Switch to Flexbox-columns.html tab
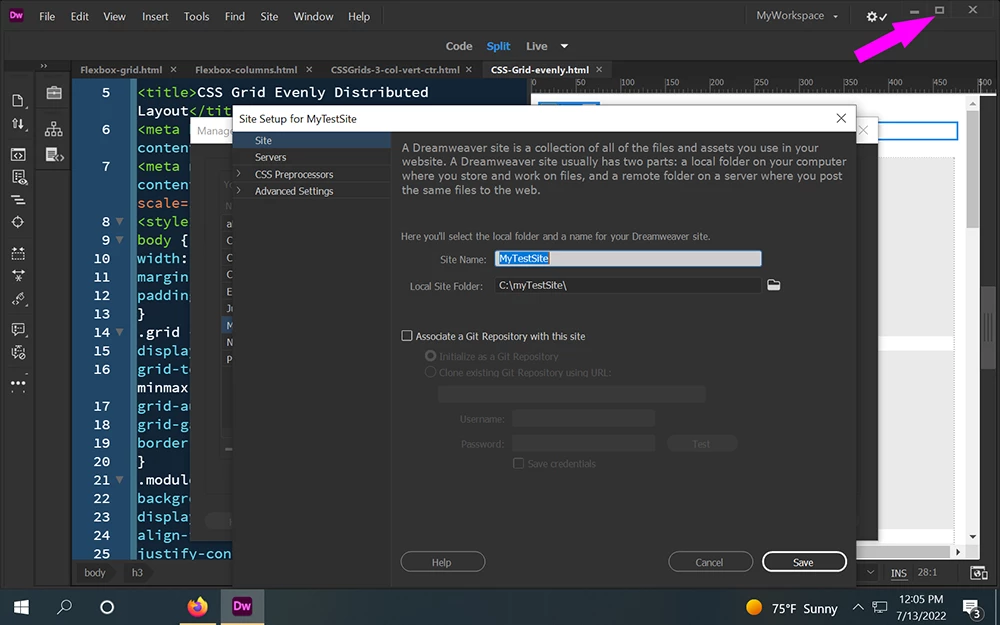Image resolution: width=1000 pixels, height=625 pixels. pyautogui.click(x=246, y=70)
